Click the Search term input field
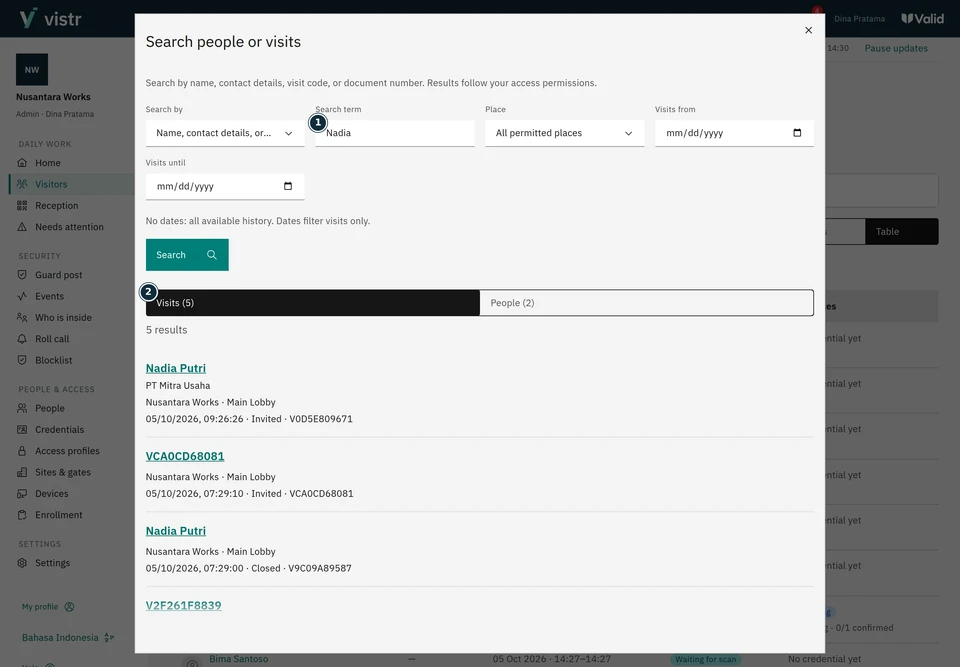Screen dimensions: 960x667 point(395,133)
